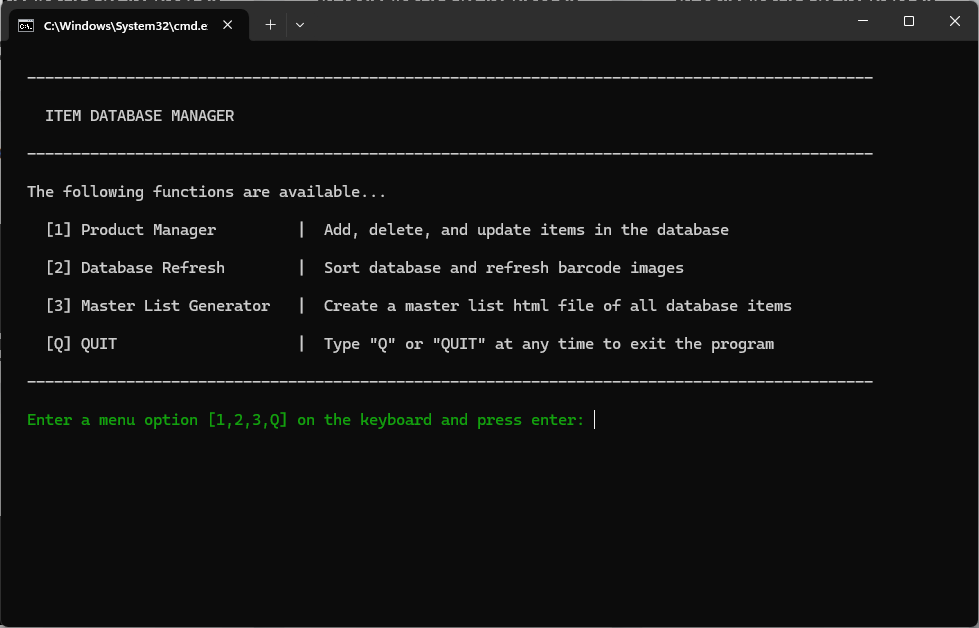979x628 pixels.
Task: Minimize the terminal window
Action: [862, 21]
